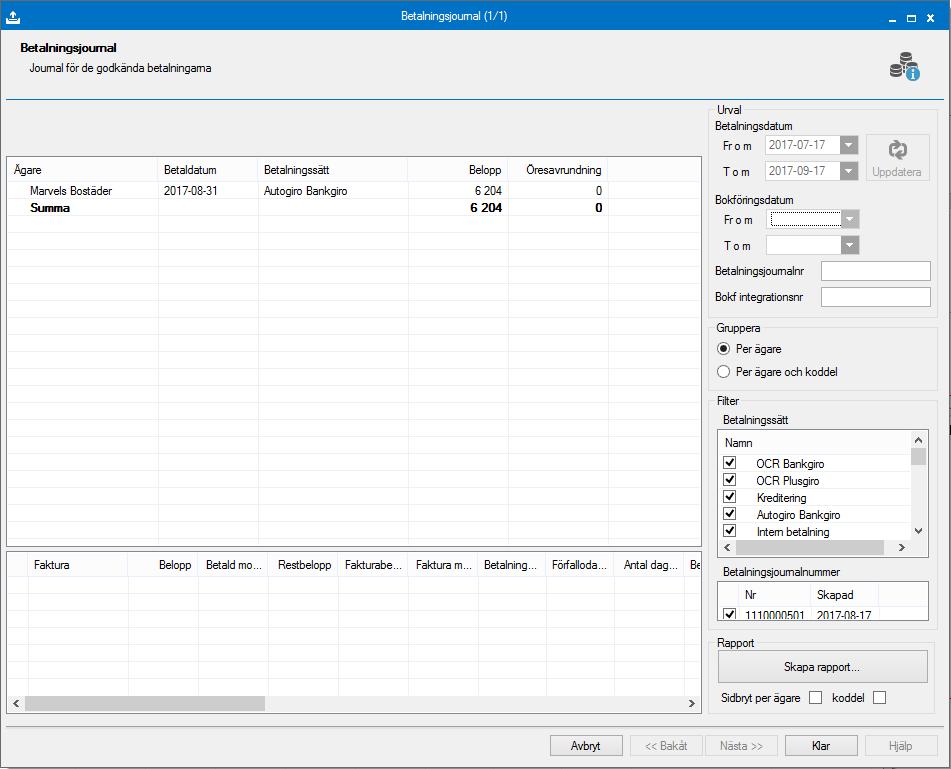Click the Betald mo... column header
Viewport: 951px width, 769px height.
tap(234, 565)
